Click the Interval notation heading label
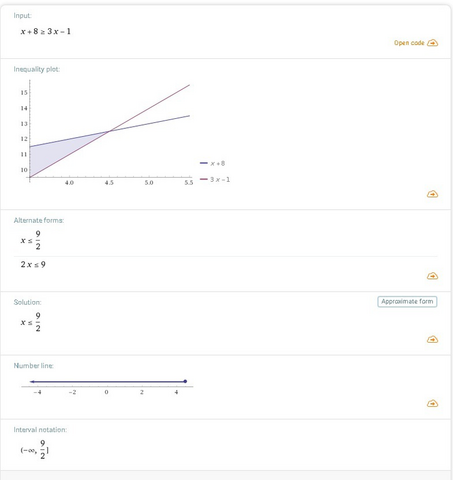Image resolution: width=453 pixels, height=480 pixels. tap(40, 430)
